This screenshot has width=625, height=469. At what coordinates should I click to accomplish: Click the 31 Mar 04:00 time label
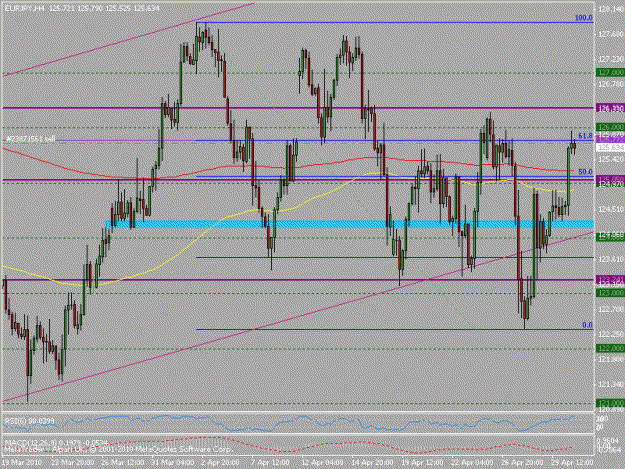172,463
